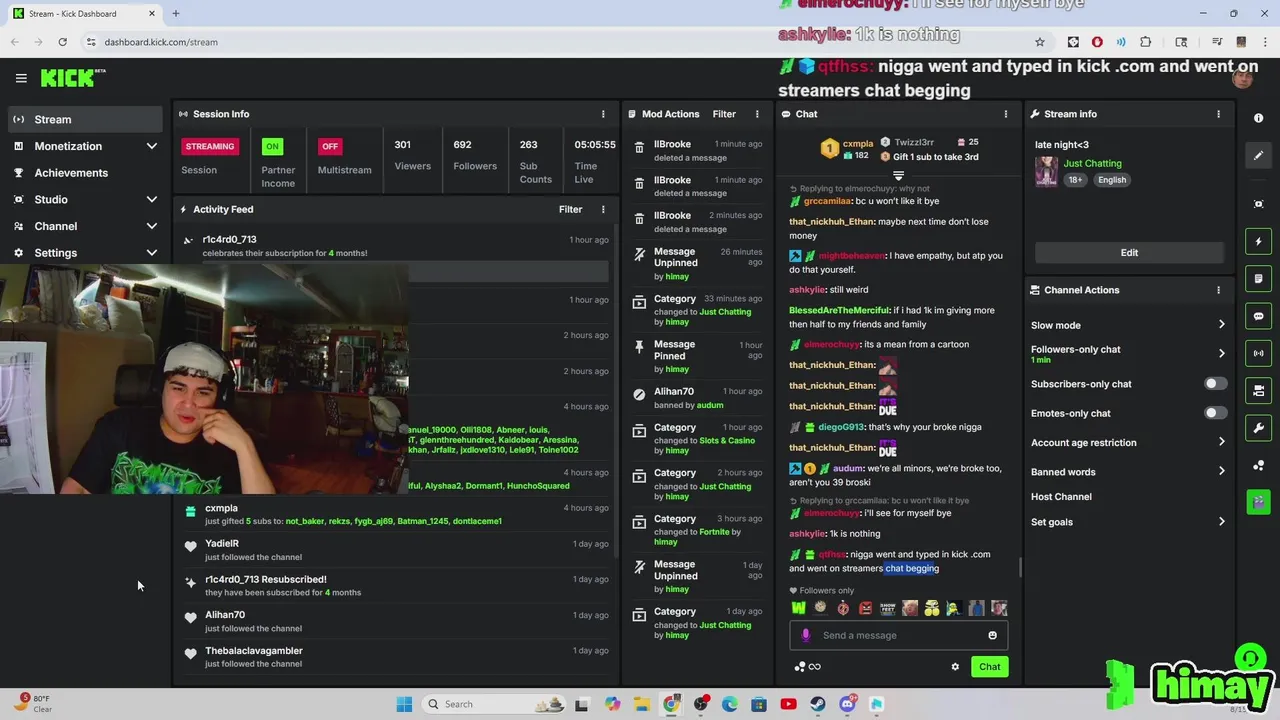Open the emoji picker in chat input

[992, 635]
